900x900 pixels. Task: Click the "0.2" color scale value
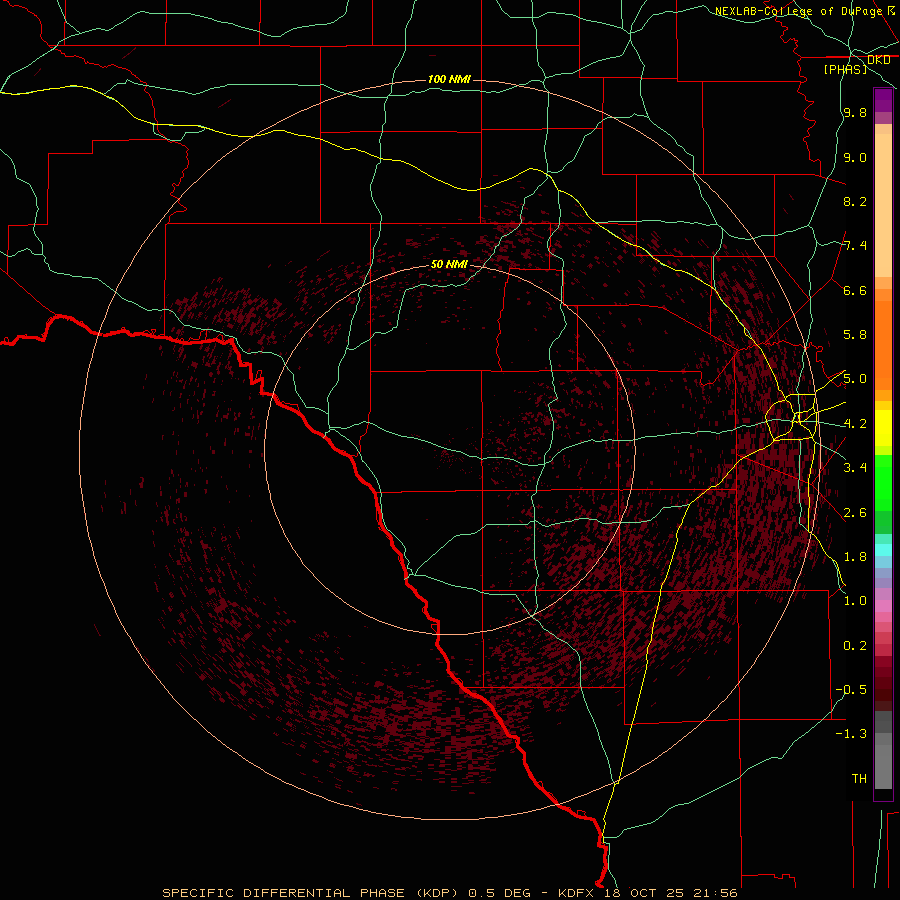pos(855,646)
